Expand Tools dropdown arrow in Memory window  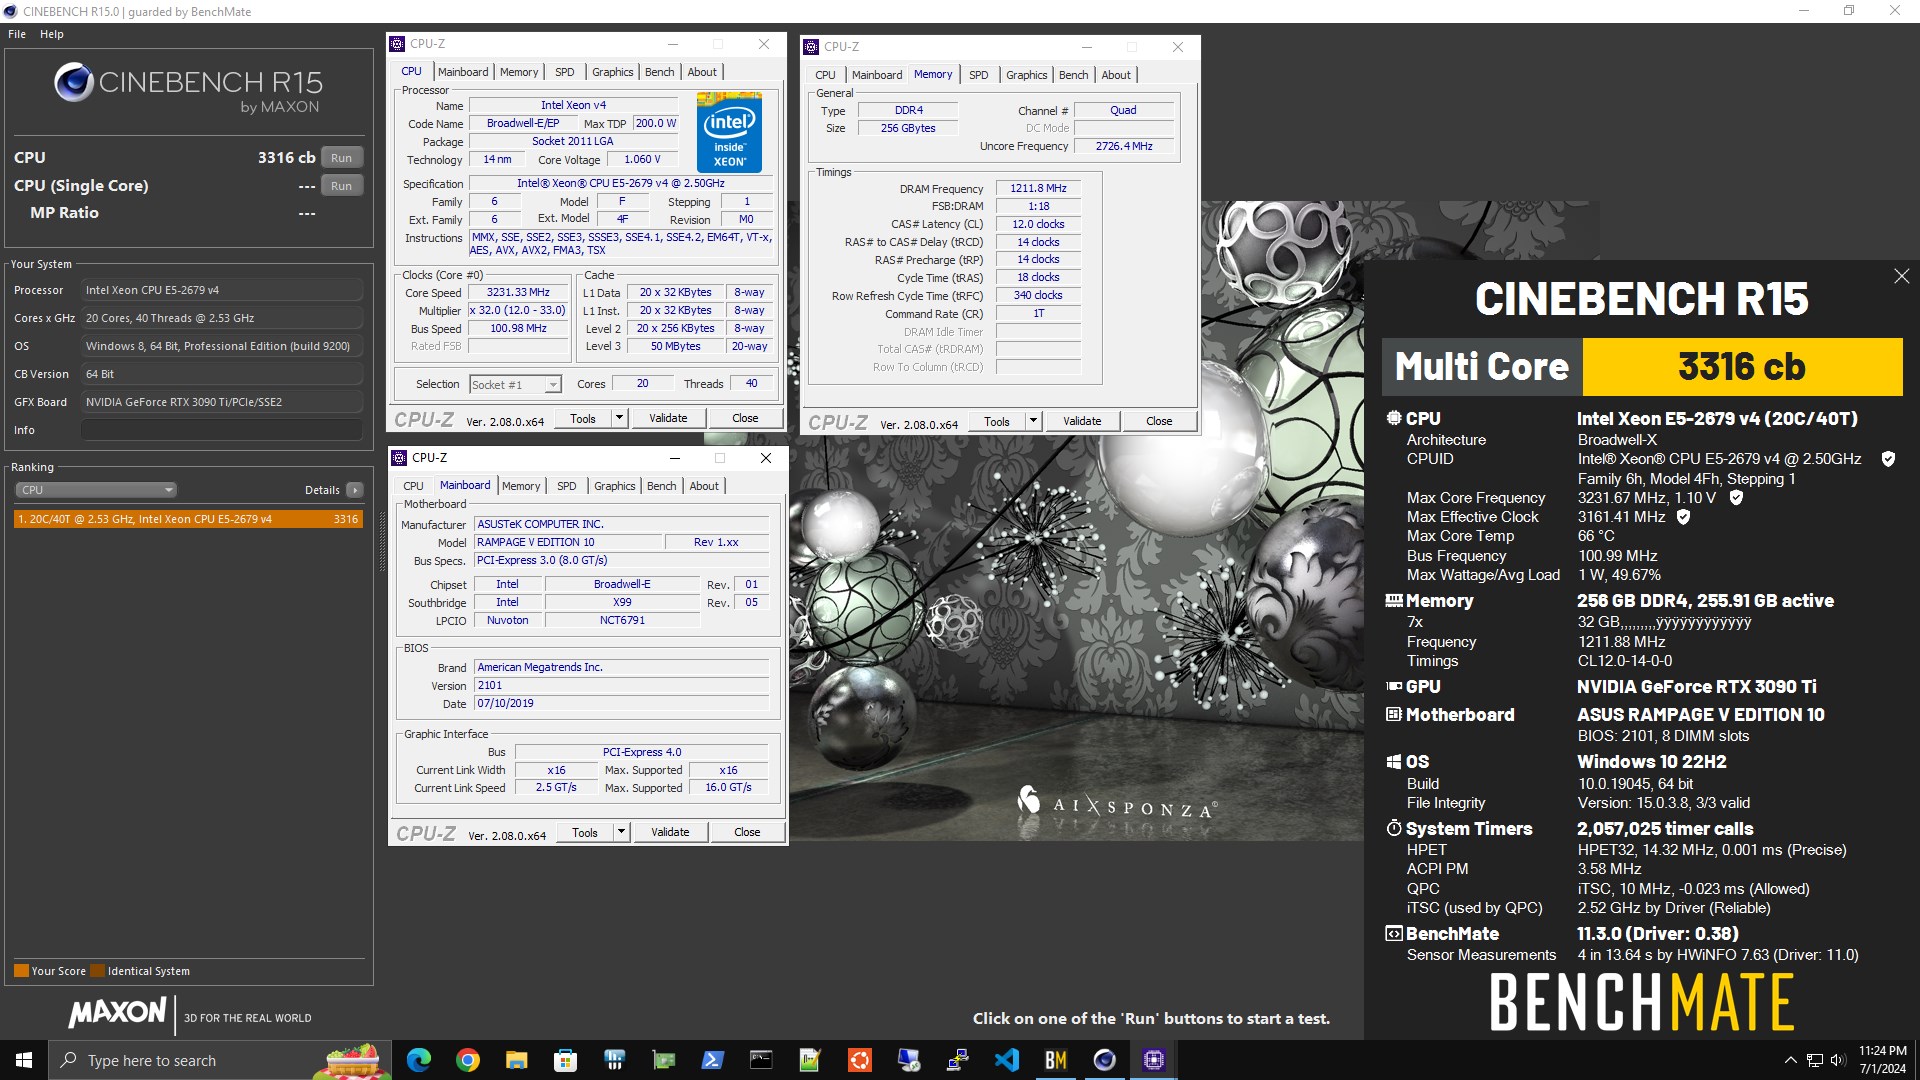tap(1033, 421)
